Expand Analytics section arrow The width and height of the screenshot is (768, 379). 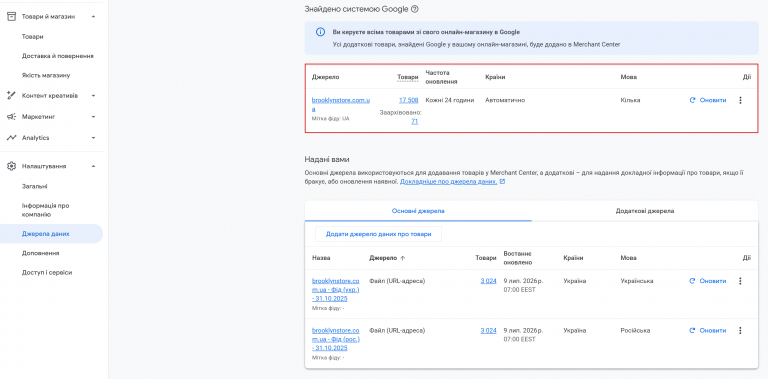coord(93,138)
